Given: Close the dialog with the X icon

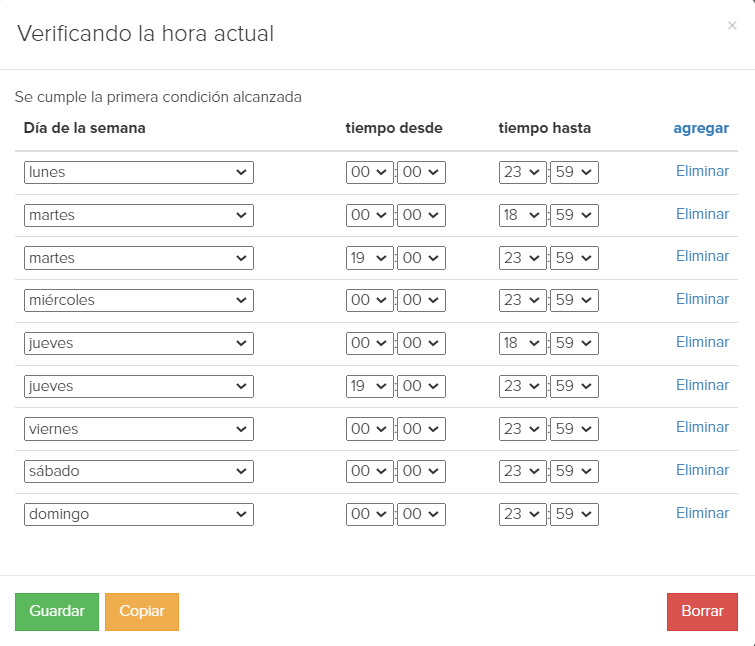Looking at the screenshot, I should [732, 26].
